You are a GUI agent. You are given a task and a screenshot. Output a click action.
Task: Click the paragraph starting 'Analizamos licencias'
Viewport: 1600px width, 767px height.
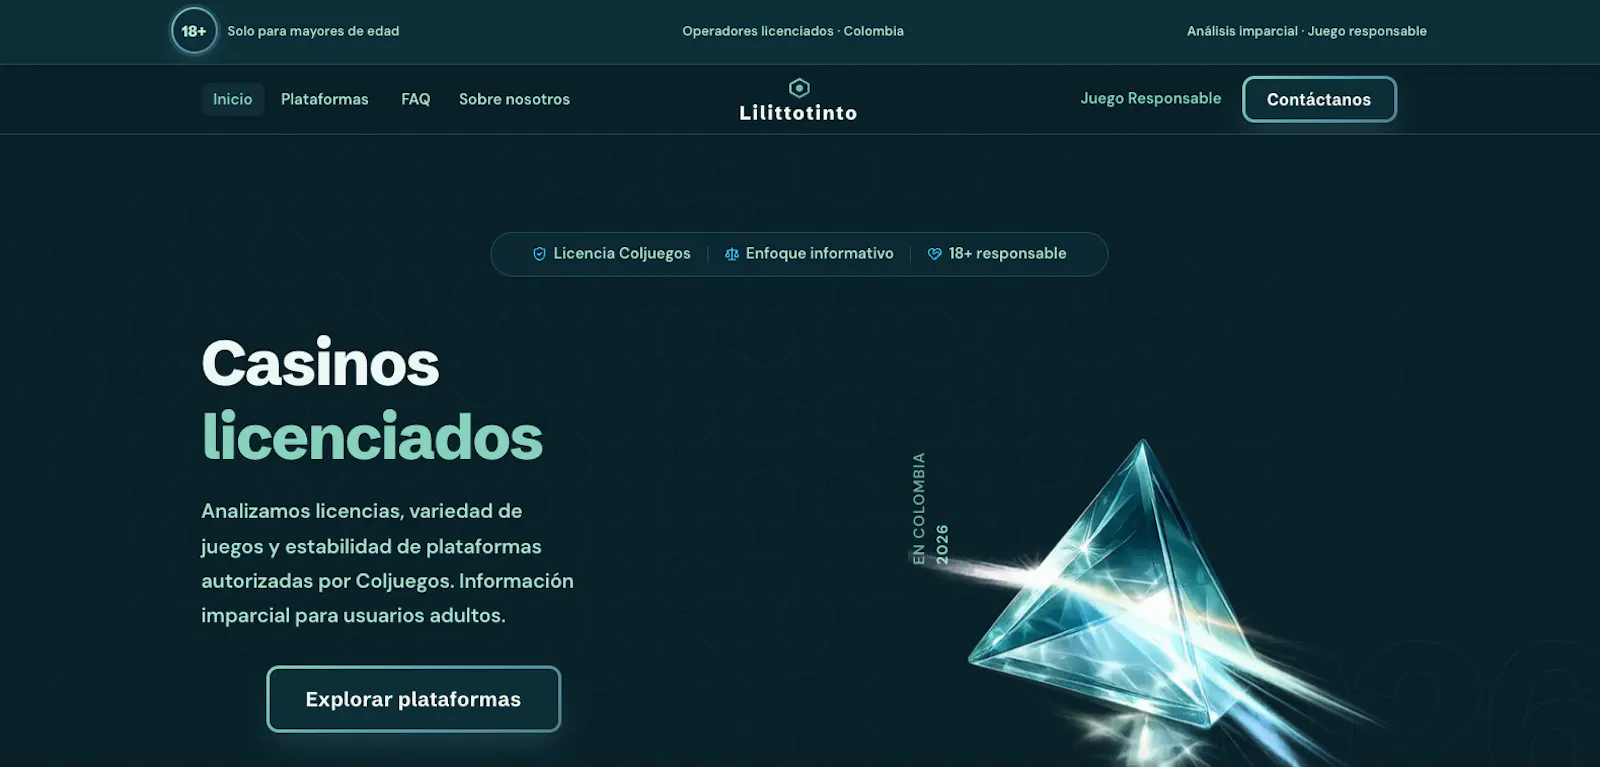pos(387,563)
